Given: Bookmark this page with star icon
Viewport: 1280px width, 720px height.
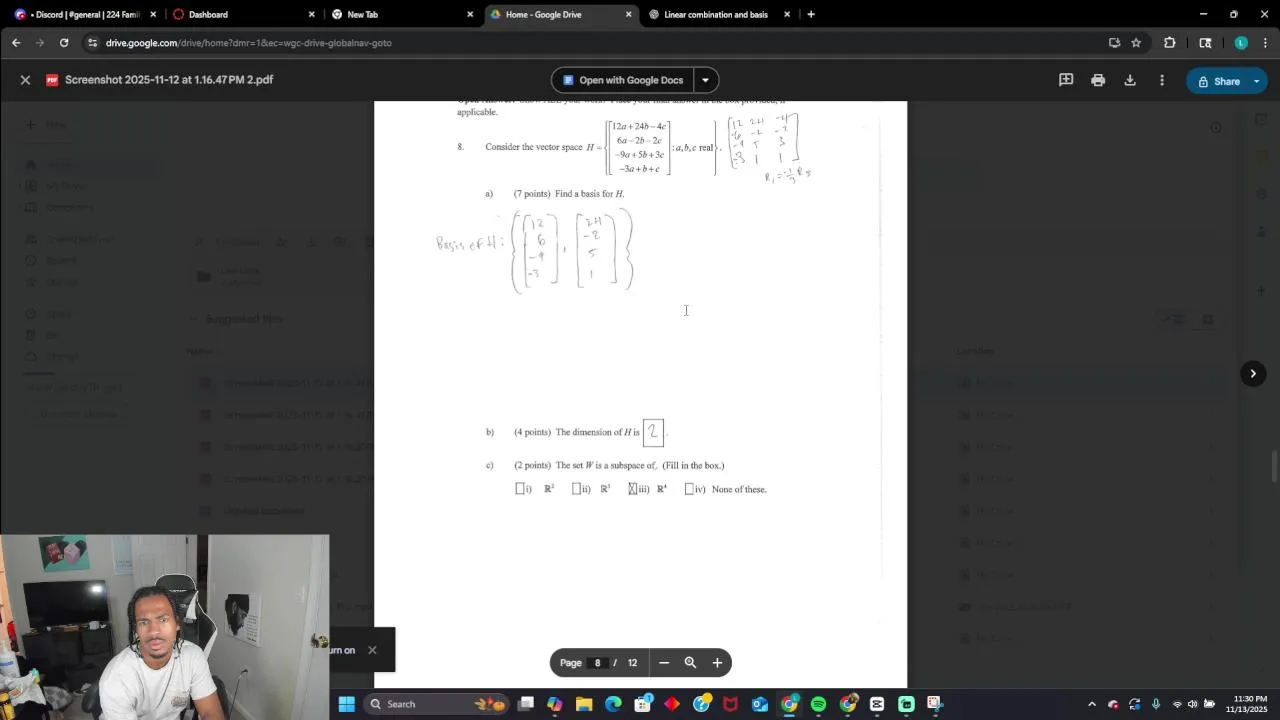Looking at the screenshot, I should click(1136, 43).
